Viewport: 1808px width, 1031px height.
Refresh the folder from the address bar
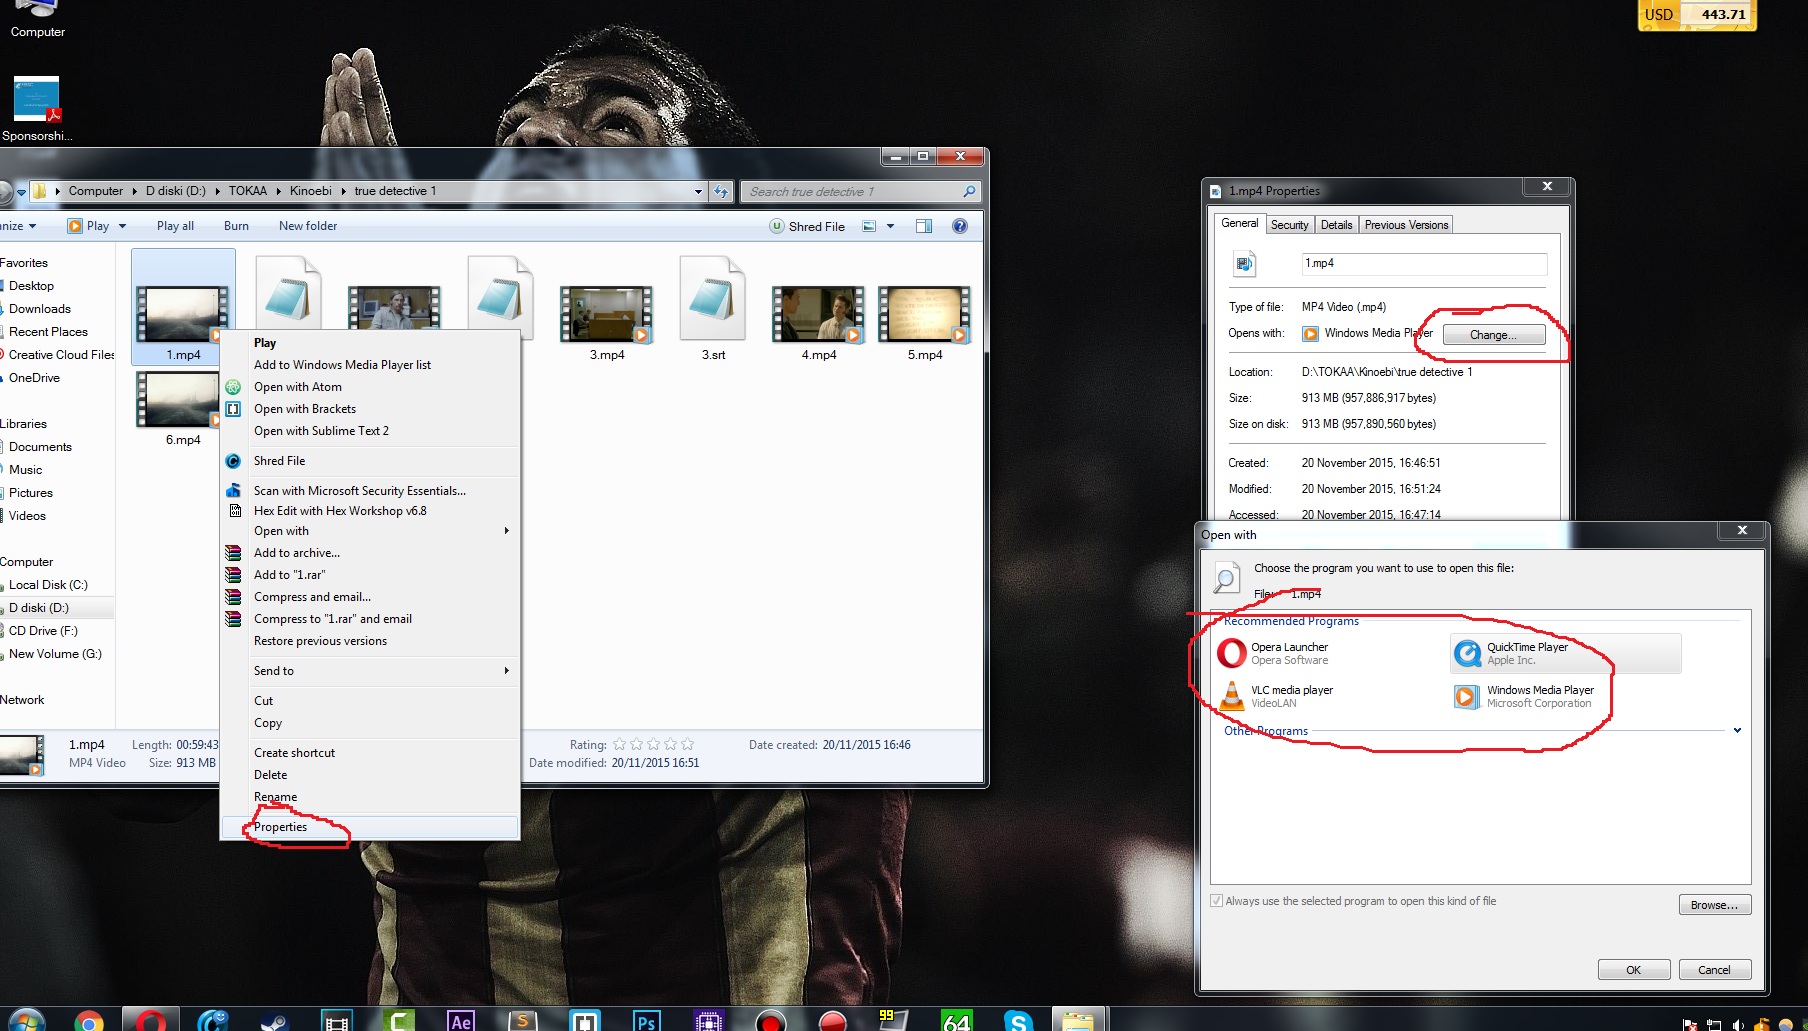coord(721,191)
